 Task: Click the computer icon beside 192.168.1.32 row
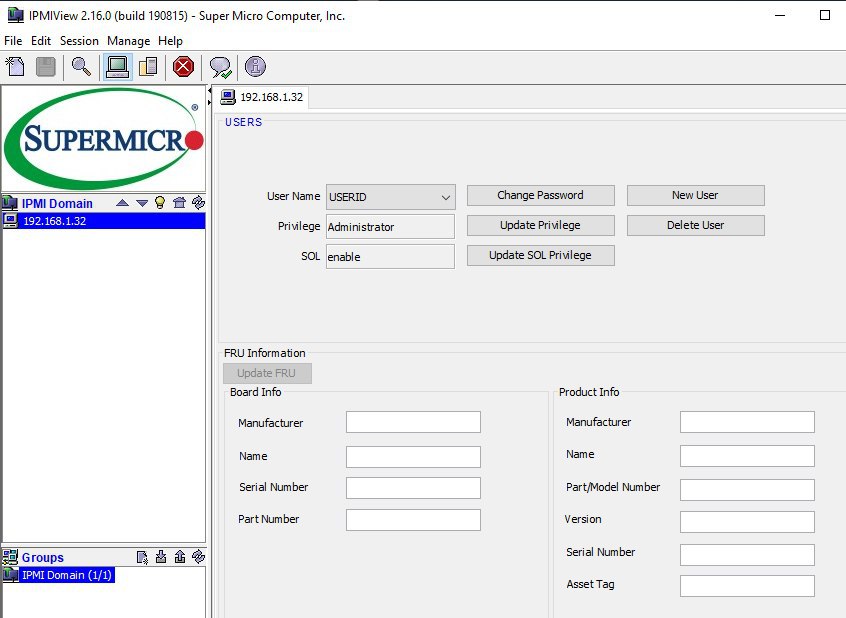tap(10, 221)
